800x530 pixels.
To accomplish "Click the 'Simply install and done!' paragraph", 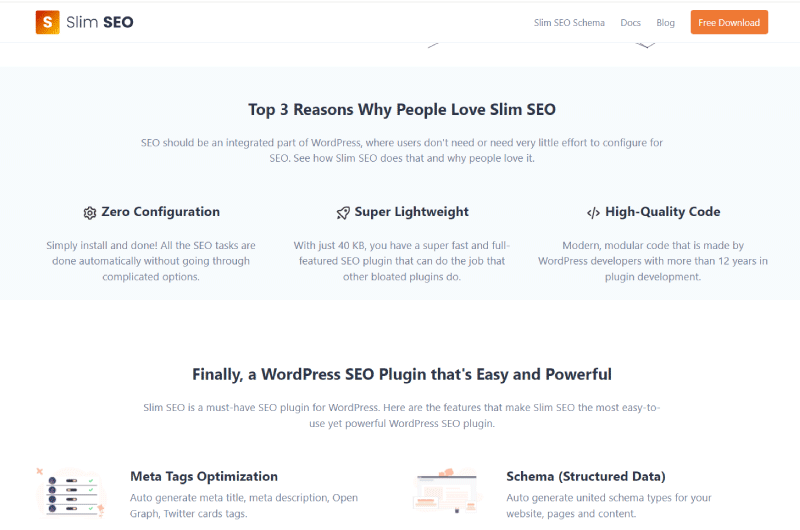I will pyautogui.click(x=151, y=261).
